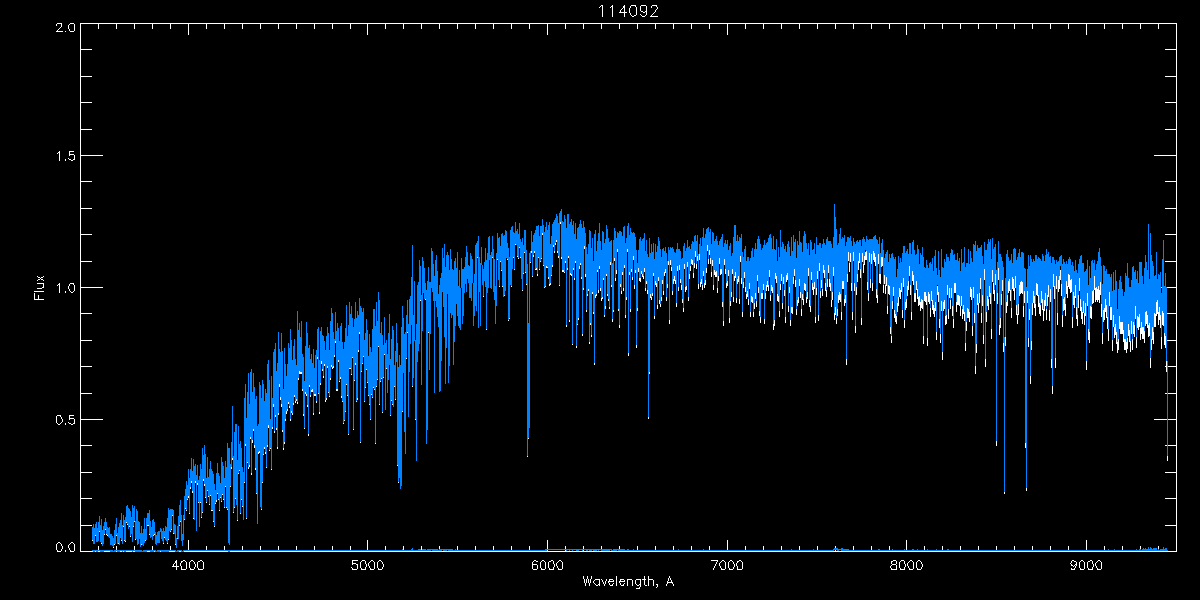Click the Flux y-axis label
This screenshot has width=1200, height=600.
point(40,288)
